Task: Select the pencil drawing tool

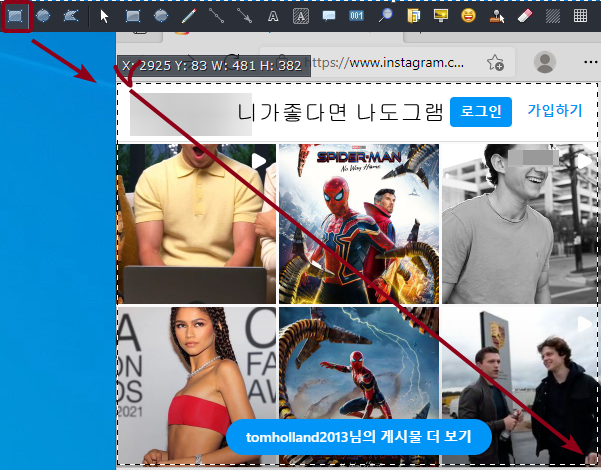Action: (189, 16)
